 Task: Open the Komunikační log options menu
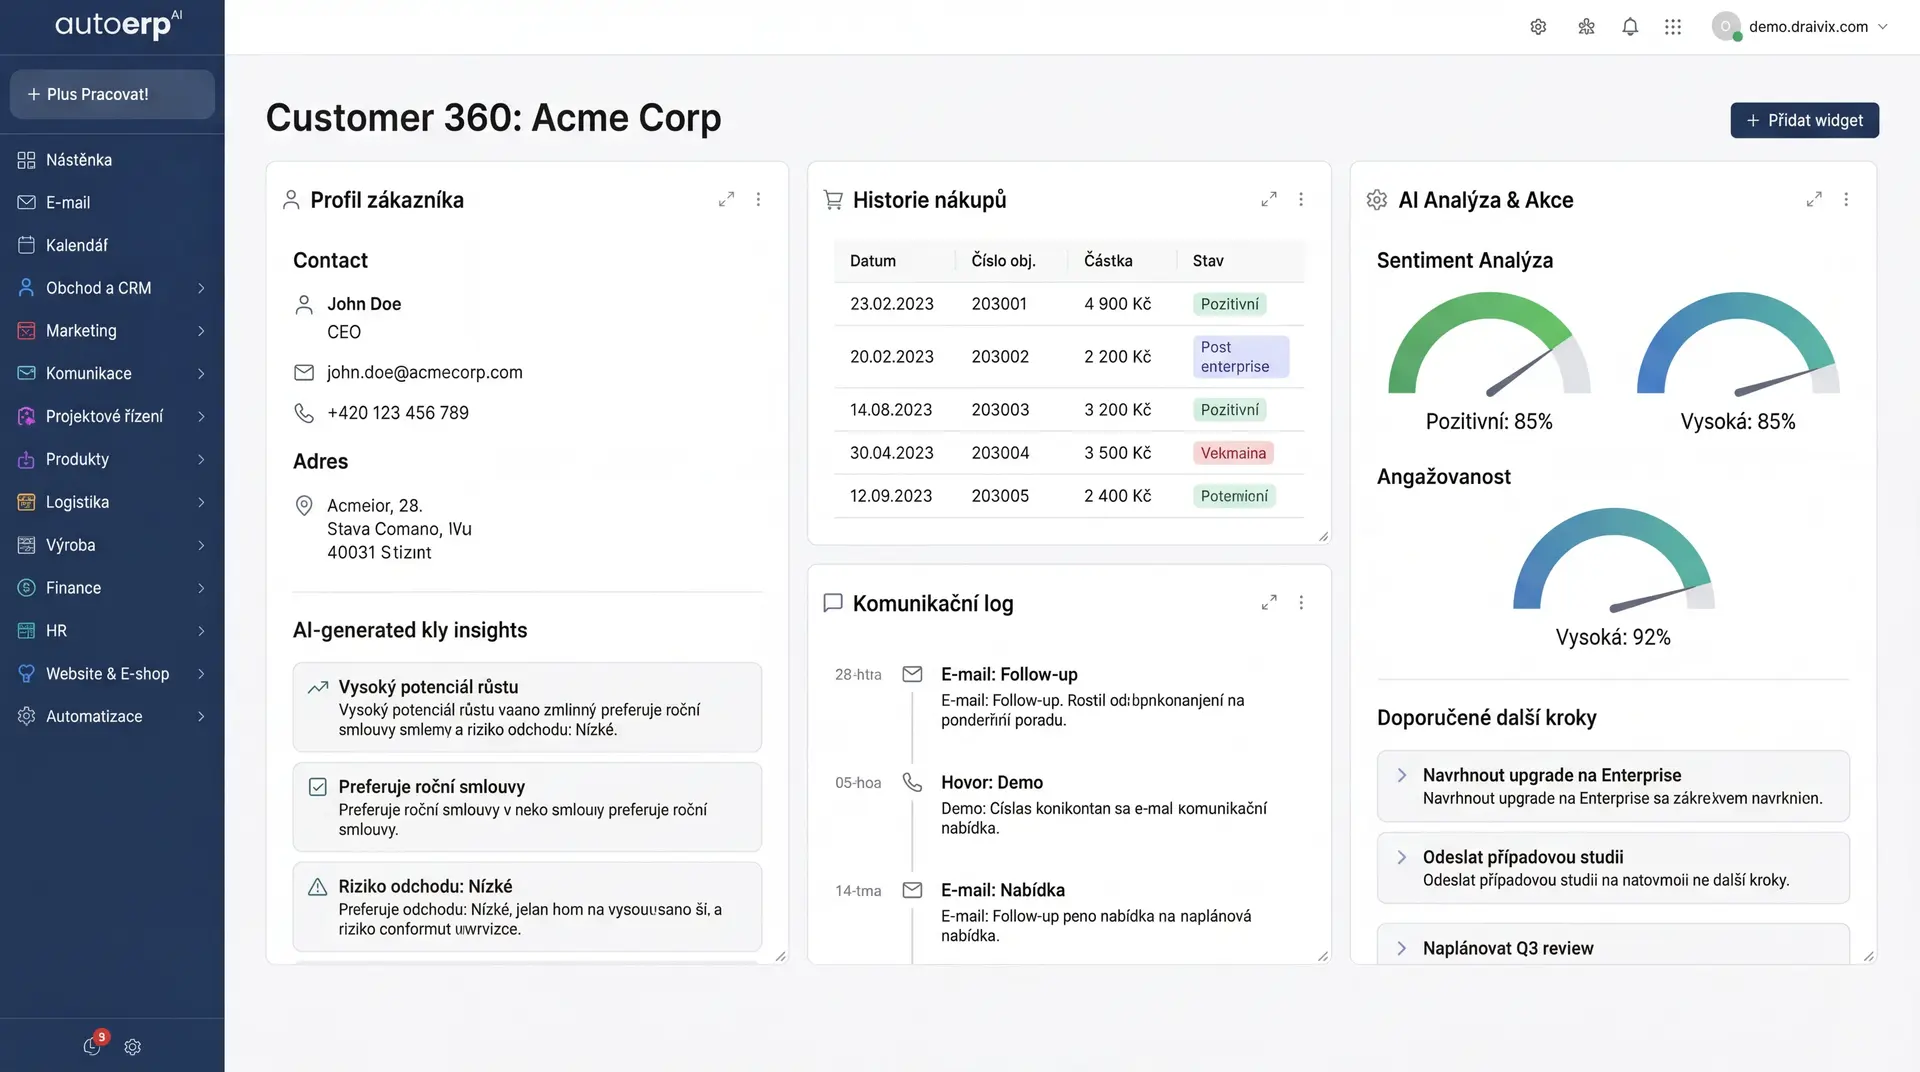click(1301, 603)
